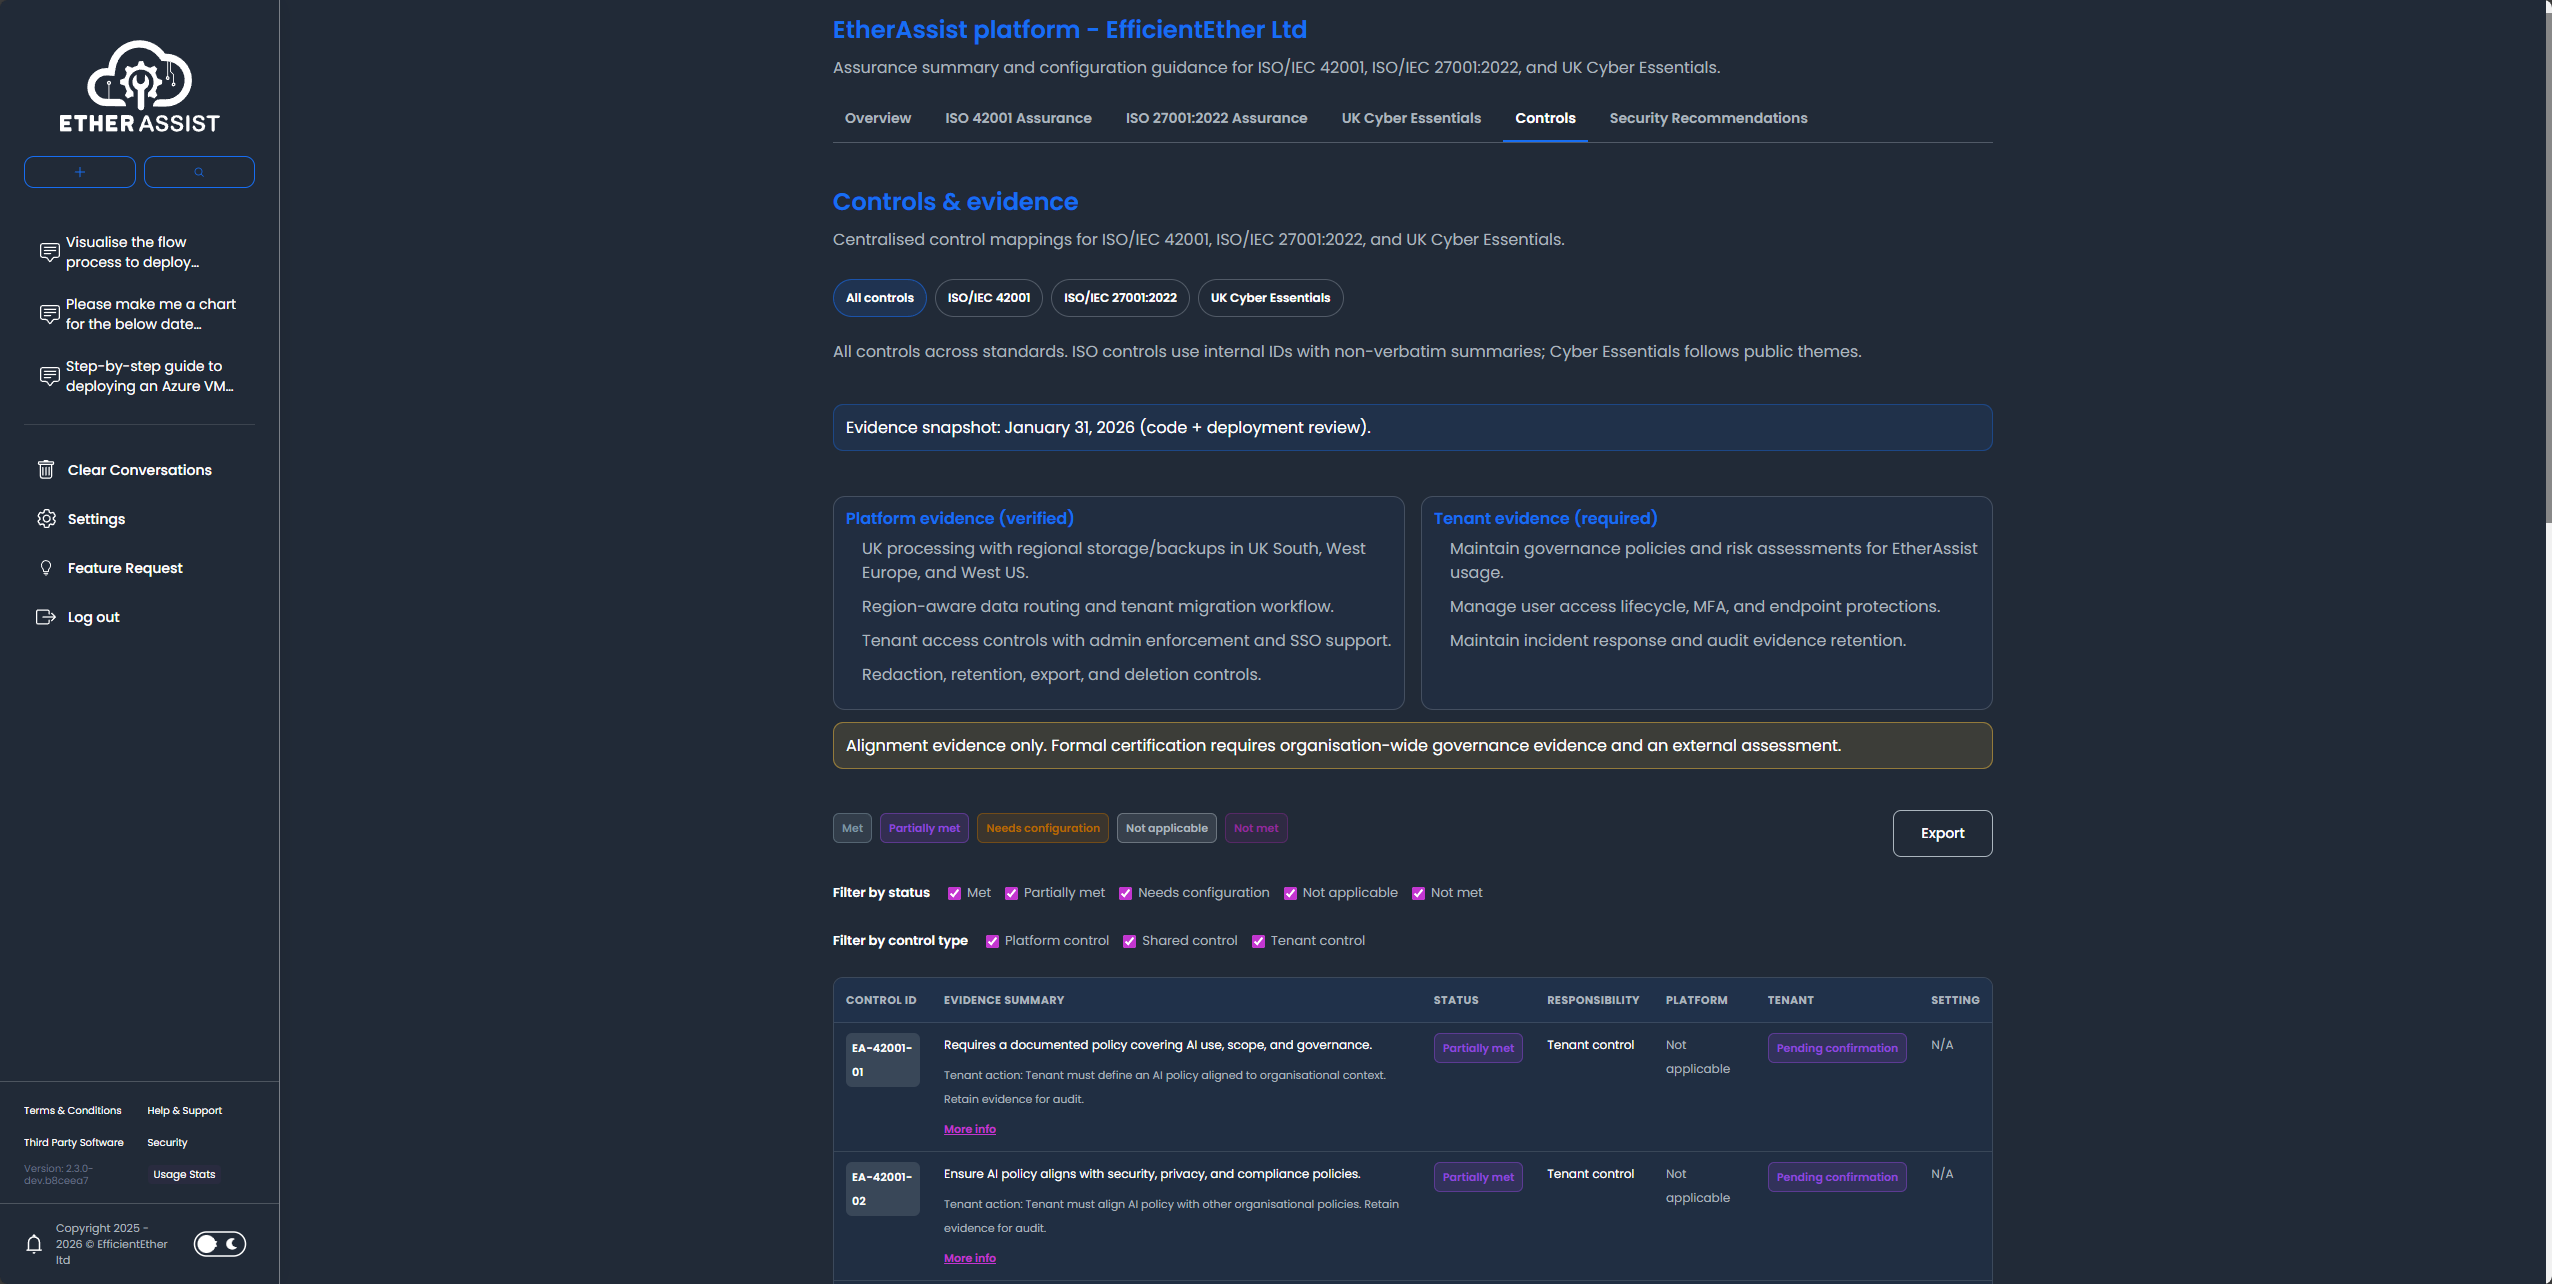Click the EA-42001-01 control ID cell

882,1060
